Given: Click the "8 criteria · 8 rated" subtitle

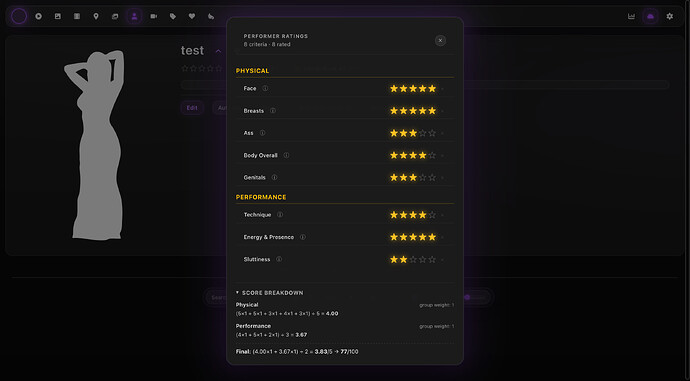Looking at the screenshot, I should coord(267,44).
